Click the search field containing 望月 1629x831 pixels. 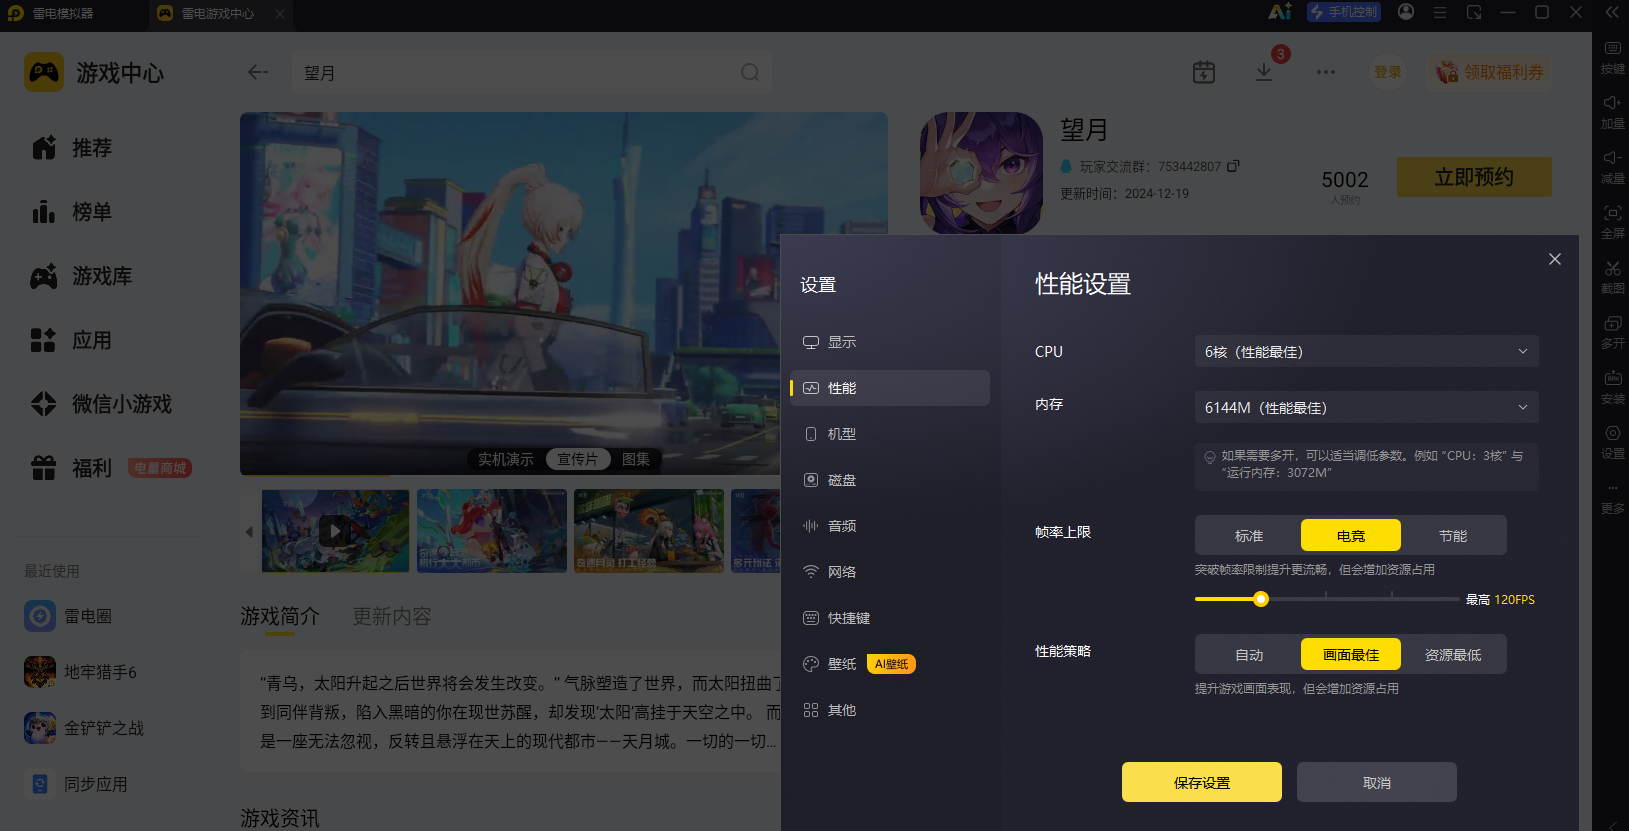pos(532,72)
